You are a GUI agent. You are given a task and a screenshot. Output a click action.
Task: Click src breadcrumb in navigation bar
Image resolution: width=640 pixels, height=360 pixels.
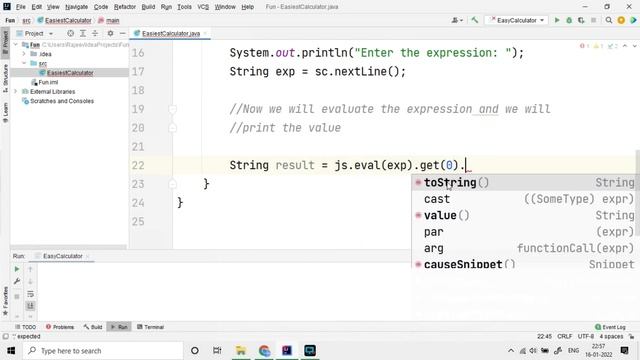tap(26, 20)
